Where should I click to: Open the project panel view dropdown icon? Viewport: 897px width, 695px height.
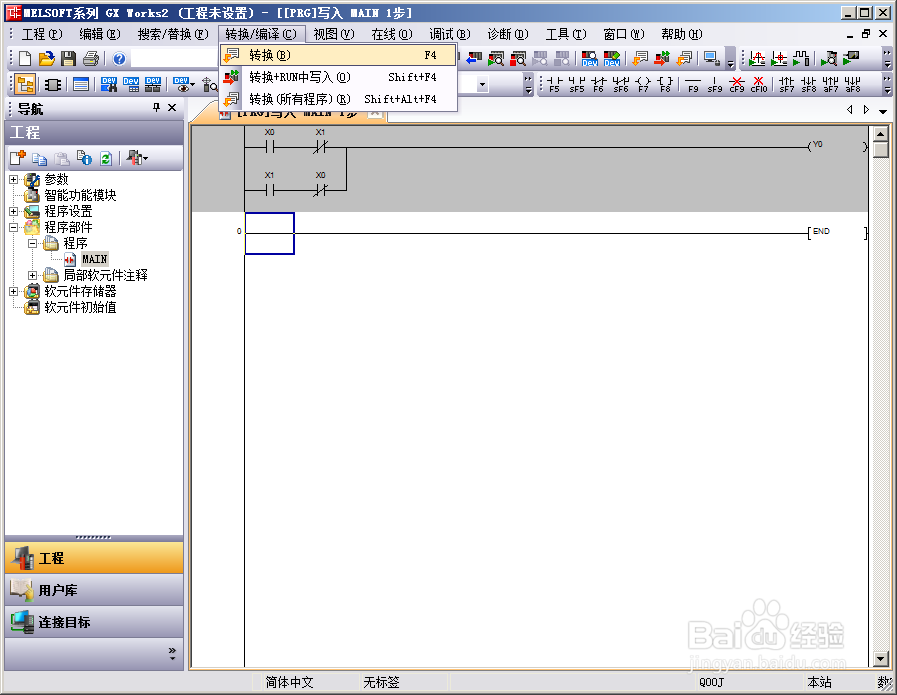(137, 158)
